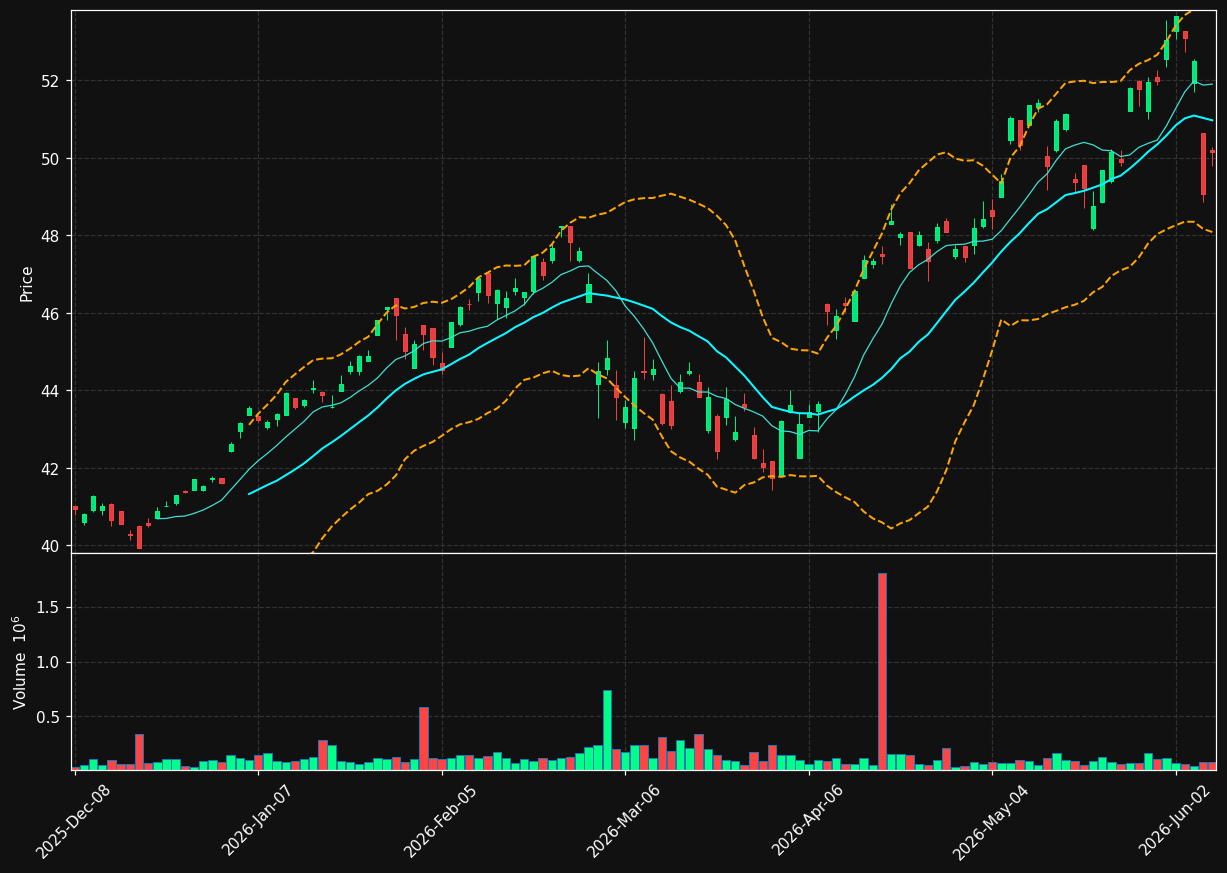Click the 0.5 volume tick label
The height and width of the screenshot is (873, 1227).
click(50, 718)
